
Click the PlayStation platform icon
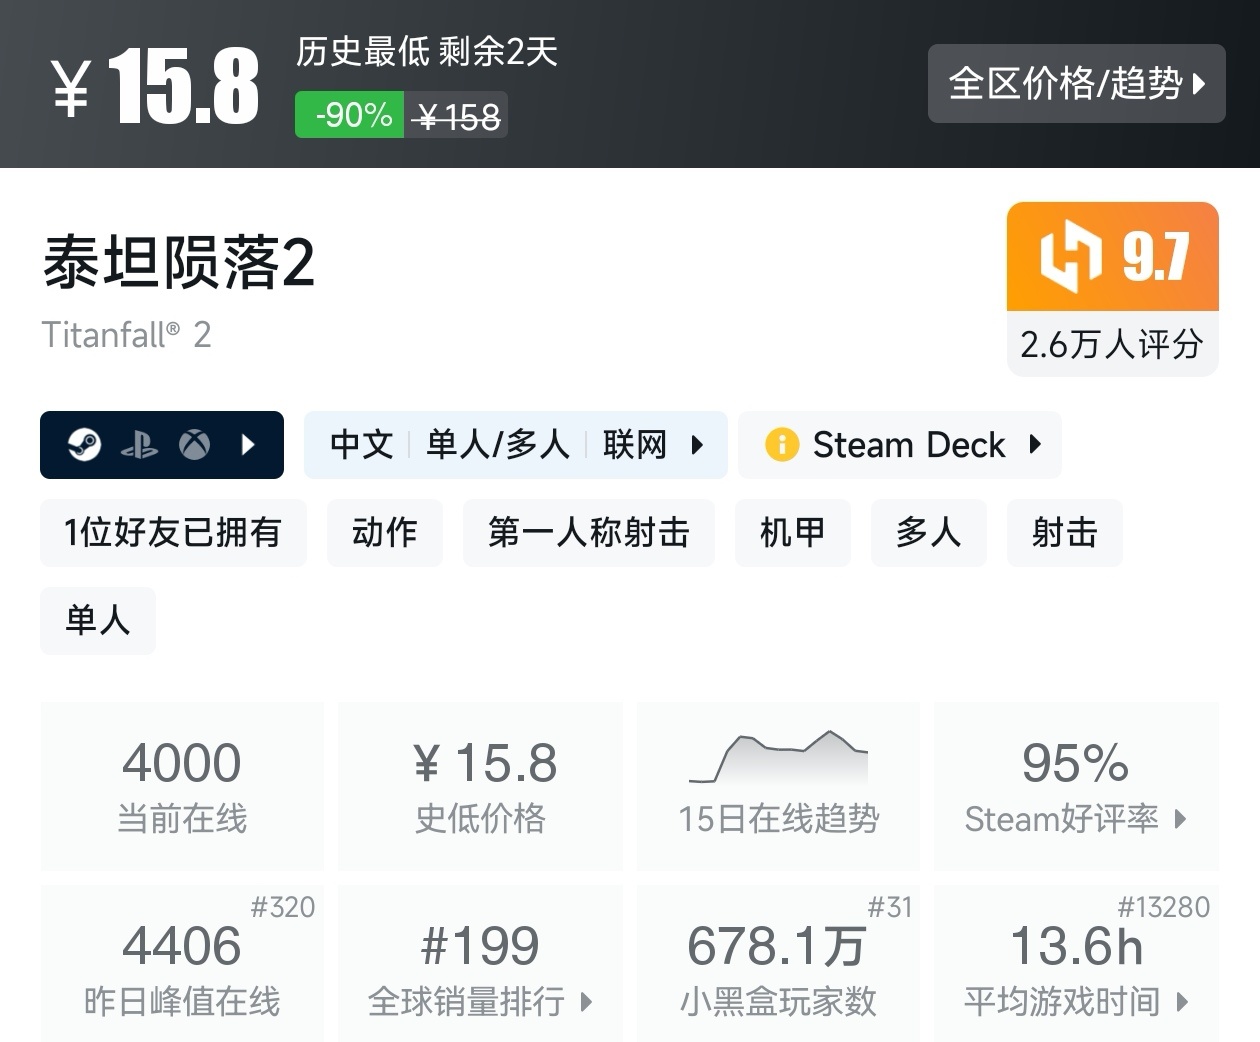click(x=139, y=445)
